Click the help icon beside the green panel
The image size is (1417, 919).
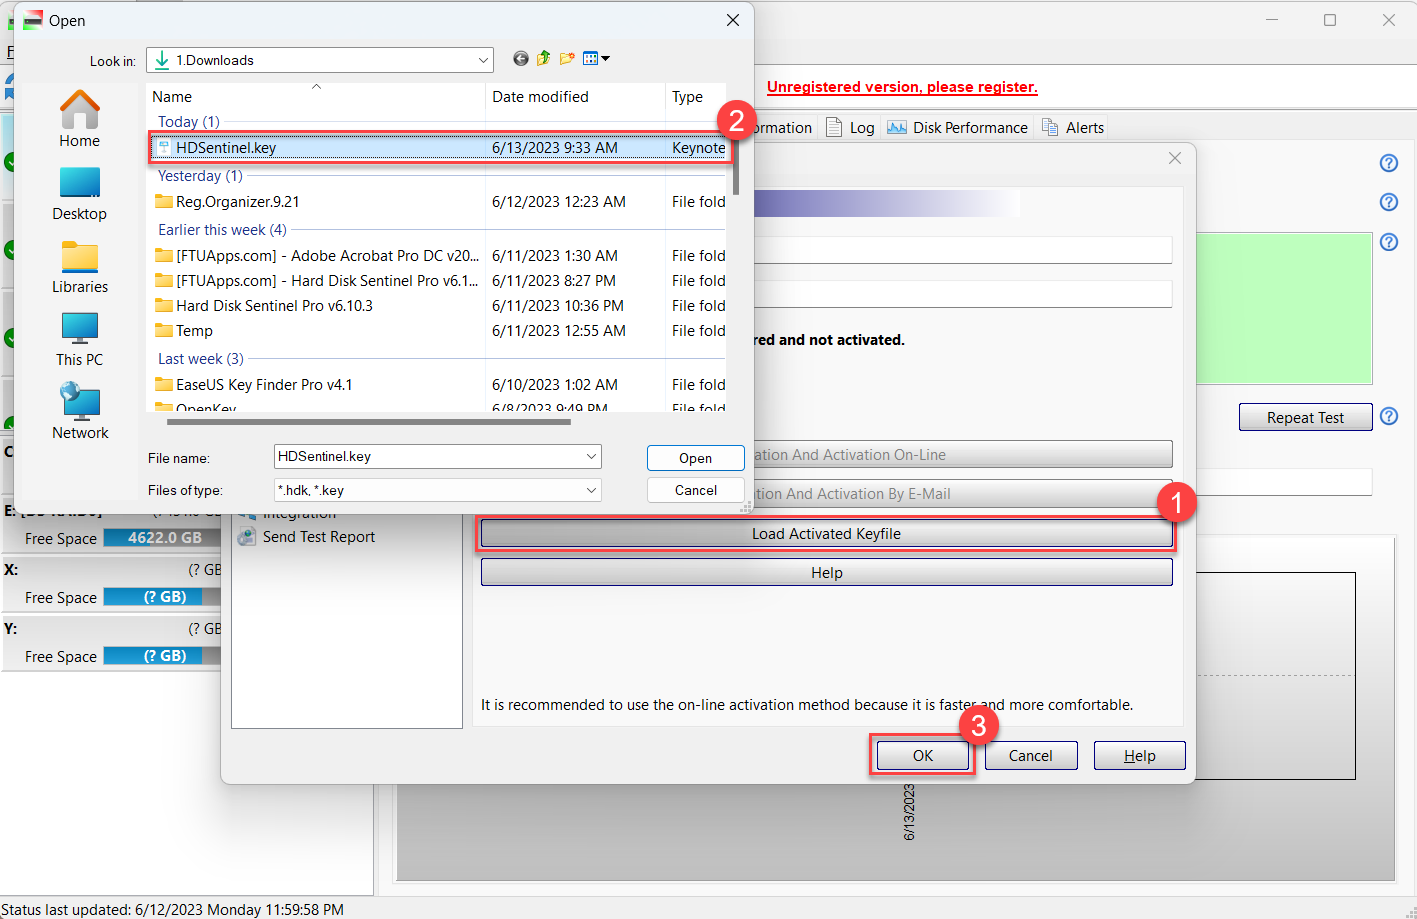pos(1389,242)
